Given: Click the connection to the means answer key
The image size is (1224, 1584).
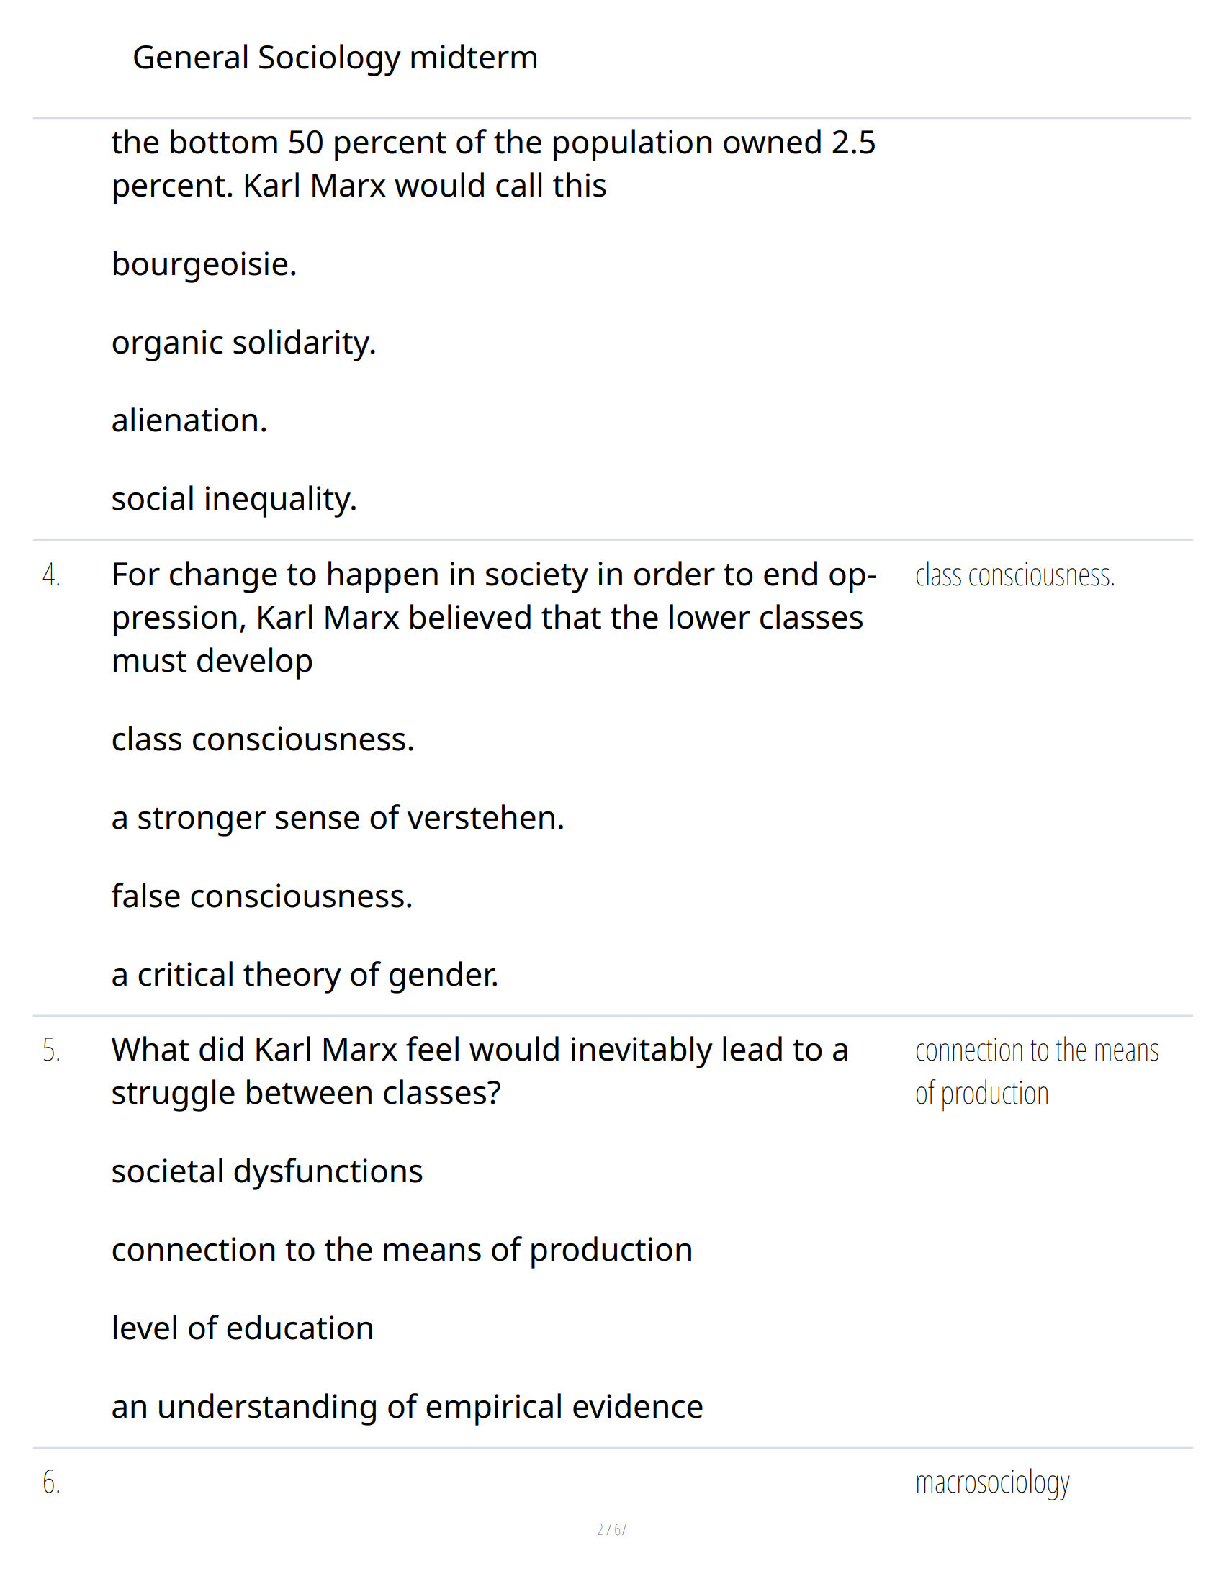Looking at the screenshot, I should pyautogui.click(x=1037, y=1072).
